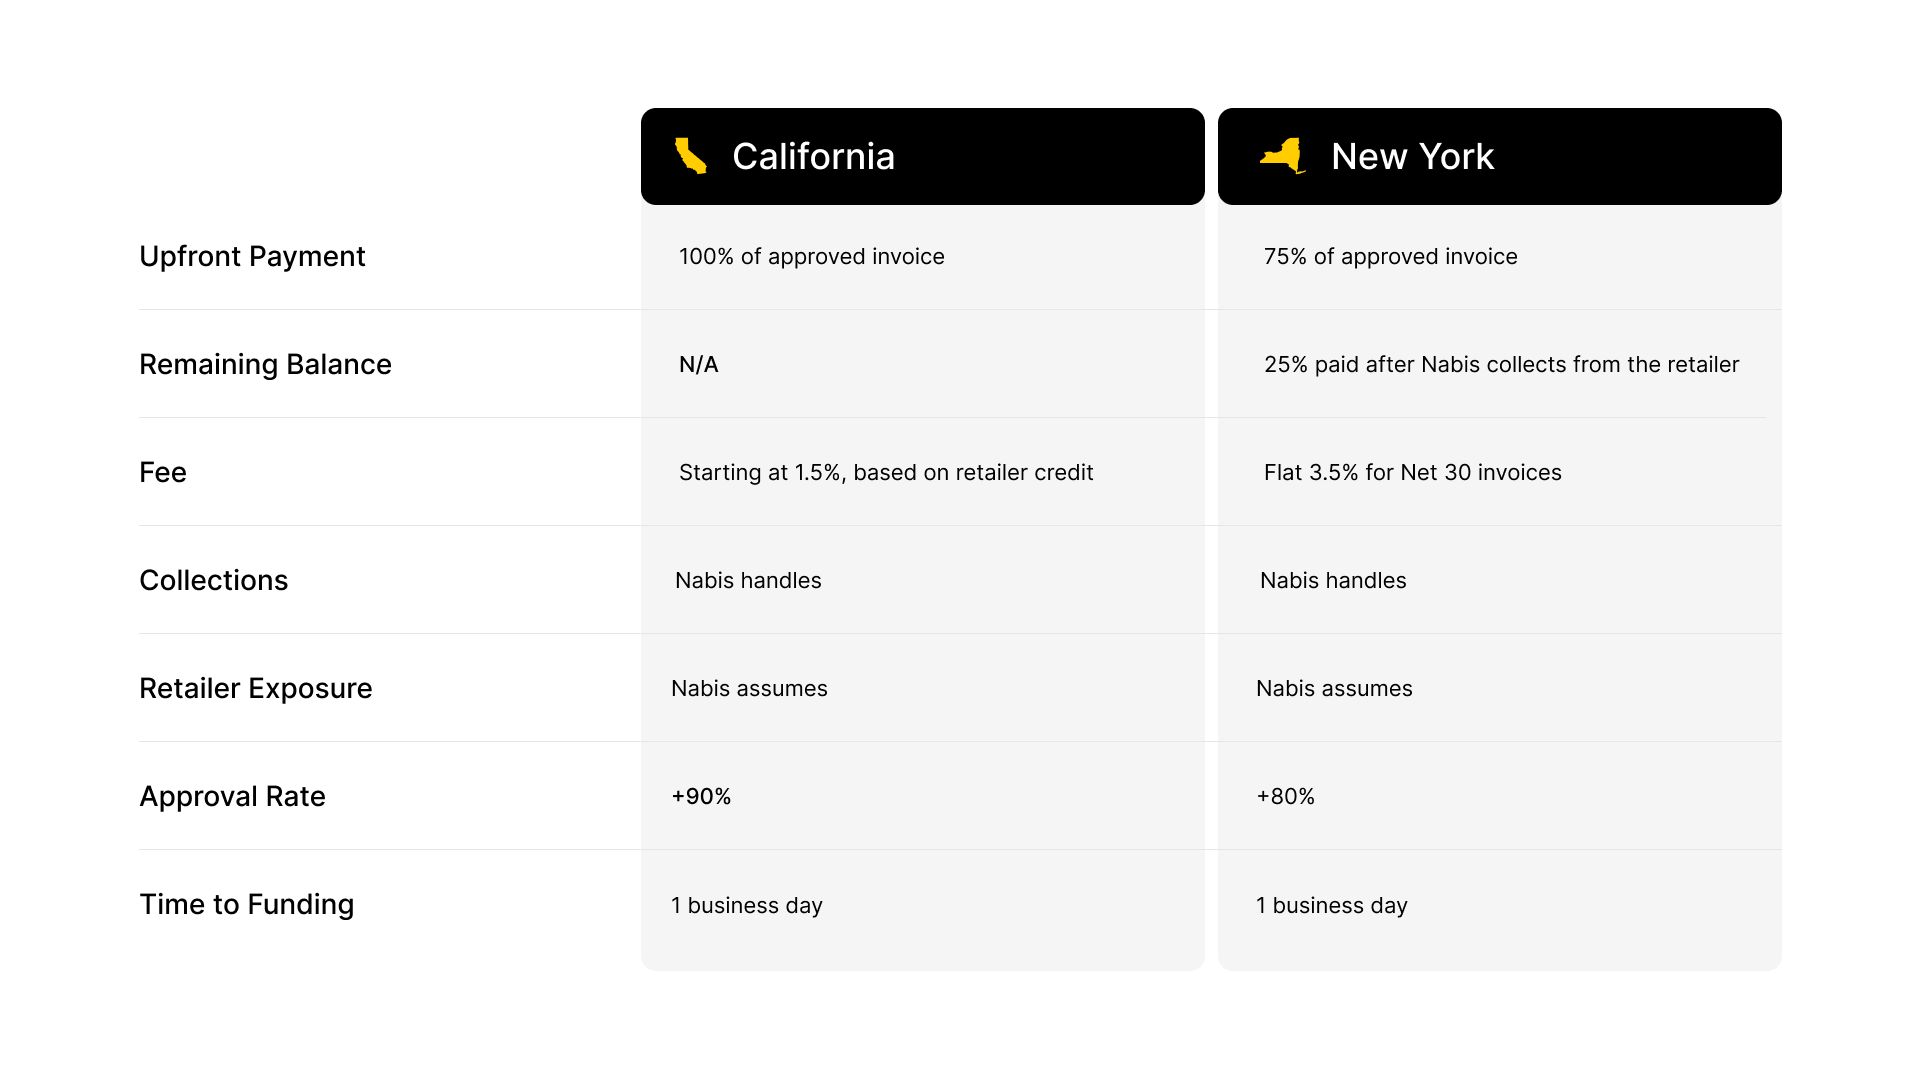
Task: Select '+90%' approval rate for California
Action: [x=701, y=796]
